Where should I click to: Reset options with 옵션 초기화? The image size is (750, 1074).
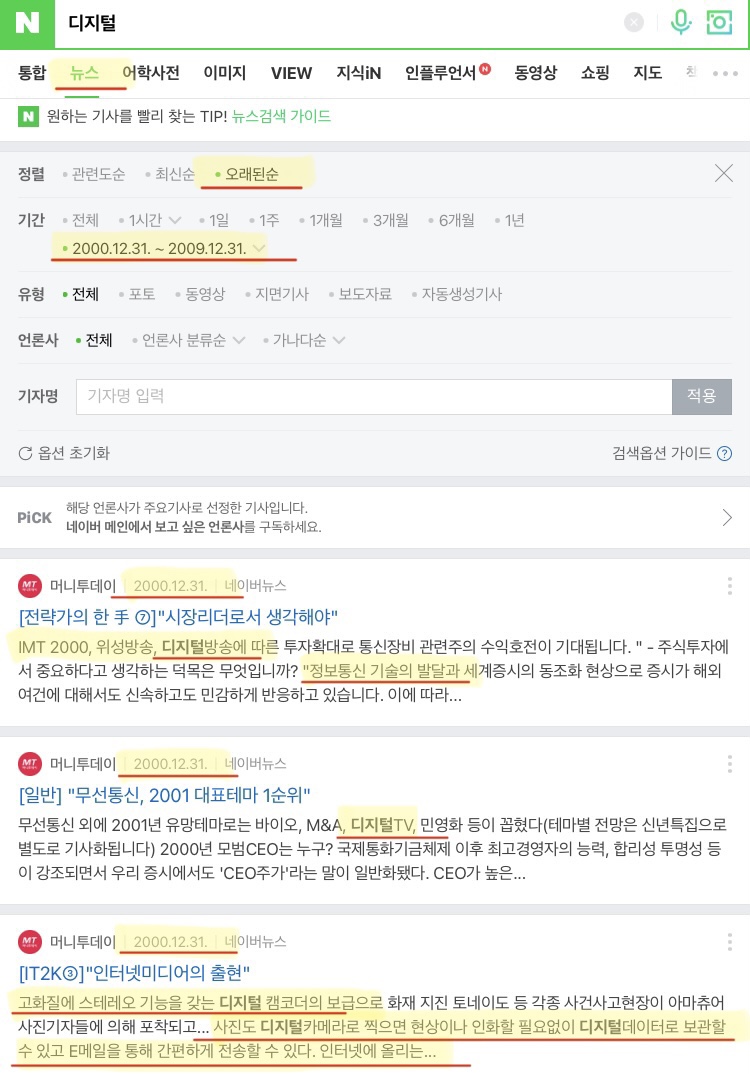[64, 453]
